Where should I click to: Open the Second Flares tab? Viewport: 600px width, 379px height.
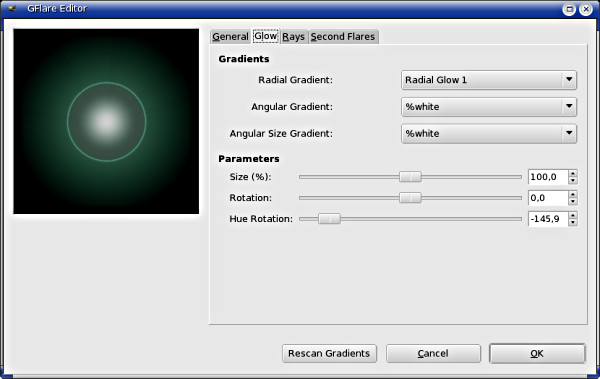(343, 37)
